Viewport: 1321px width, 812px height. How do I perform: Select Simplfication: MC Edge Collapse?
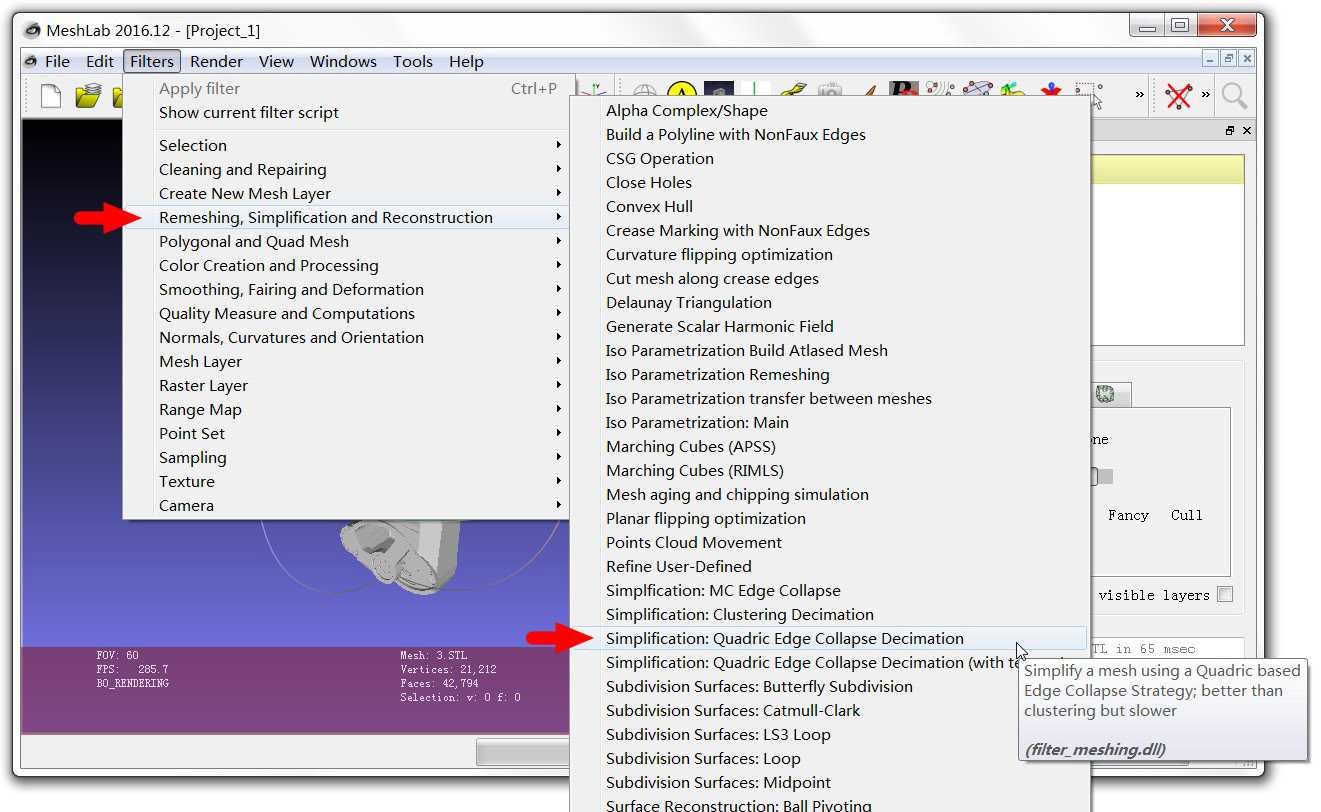pos(829,590)
